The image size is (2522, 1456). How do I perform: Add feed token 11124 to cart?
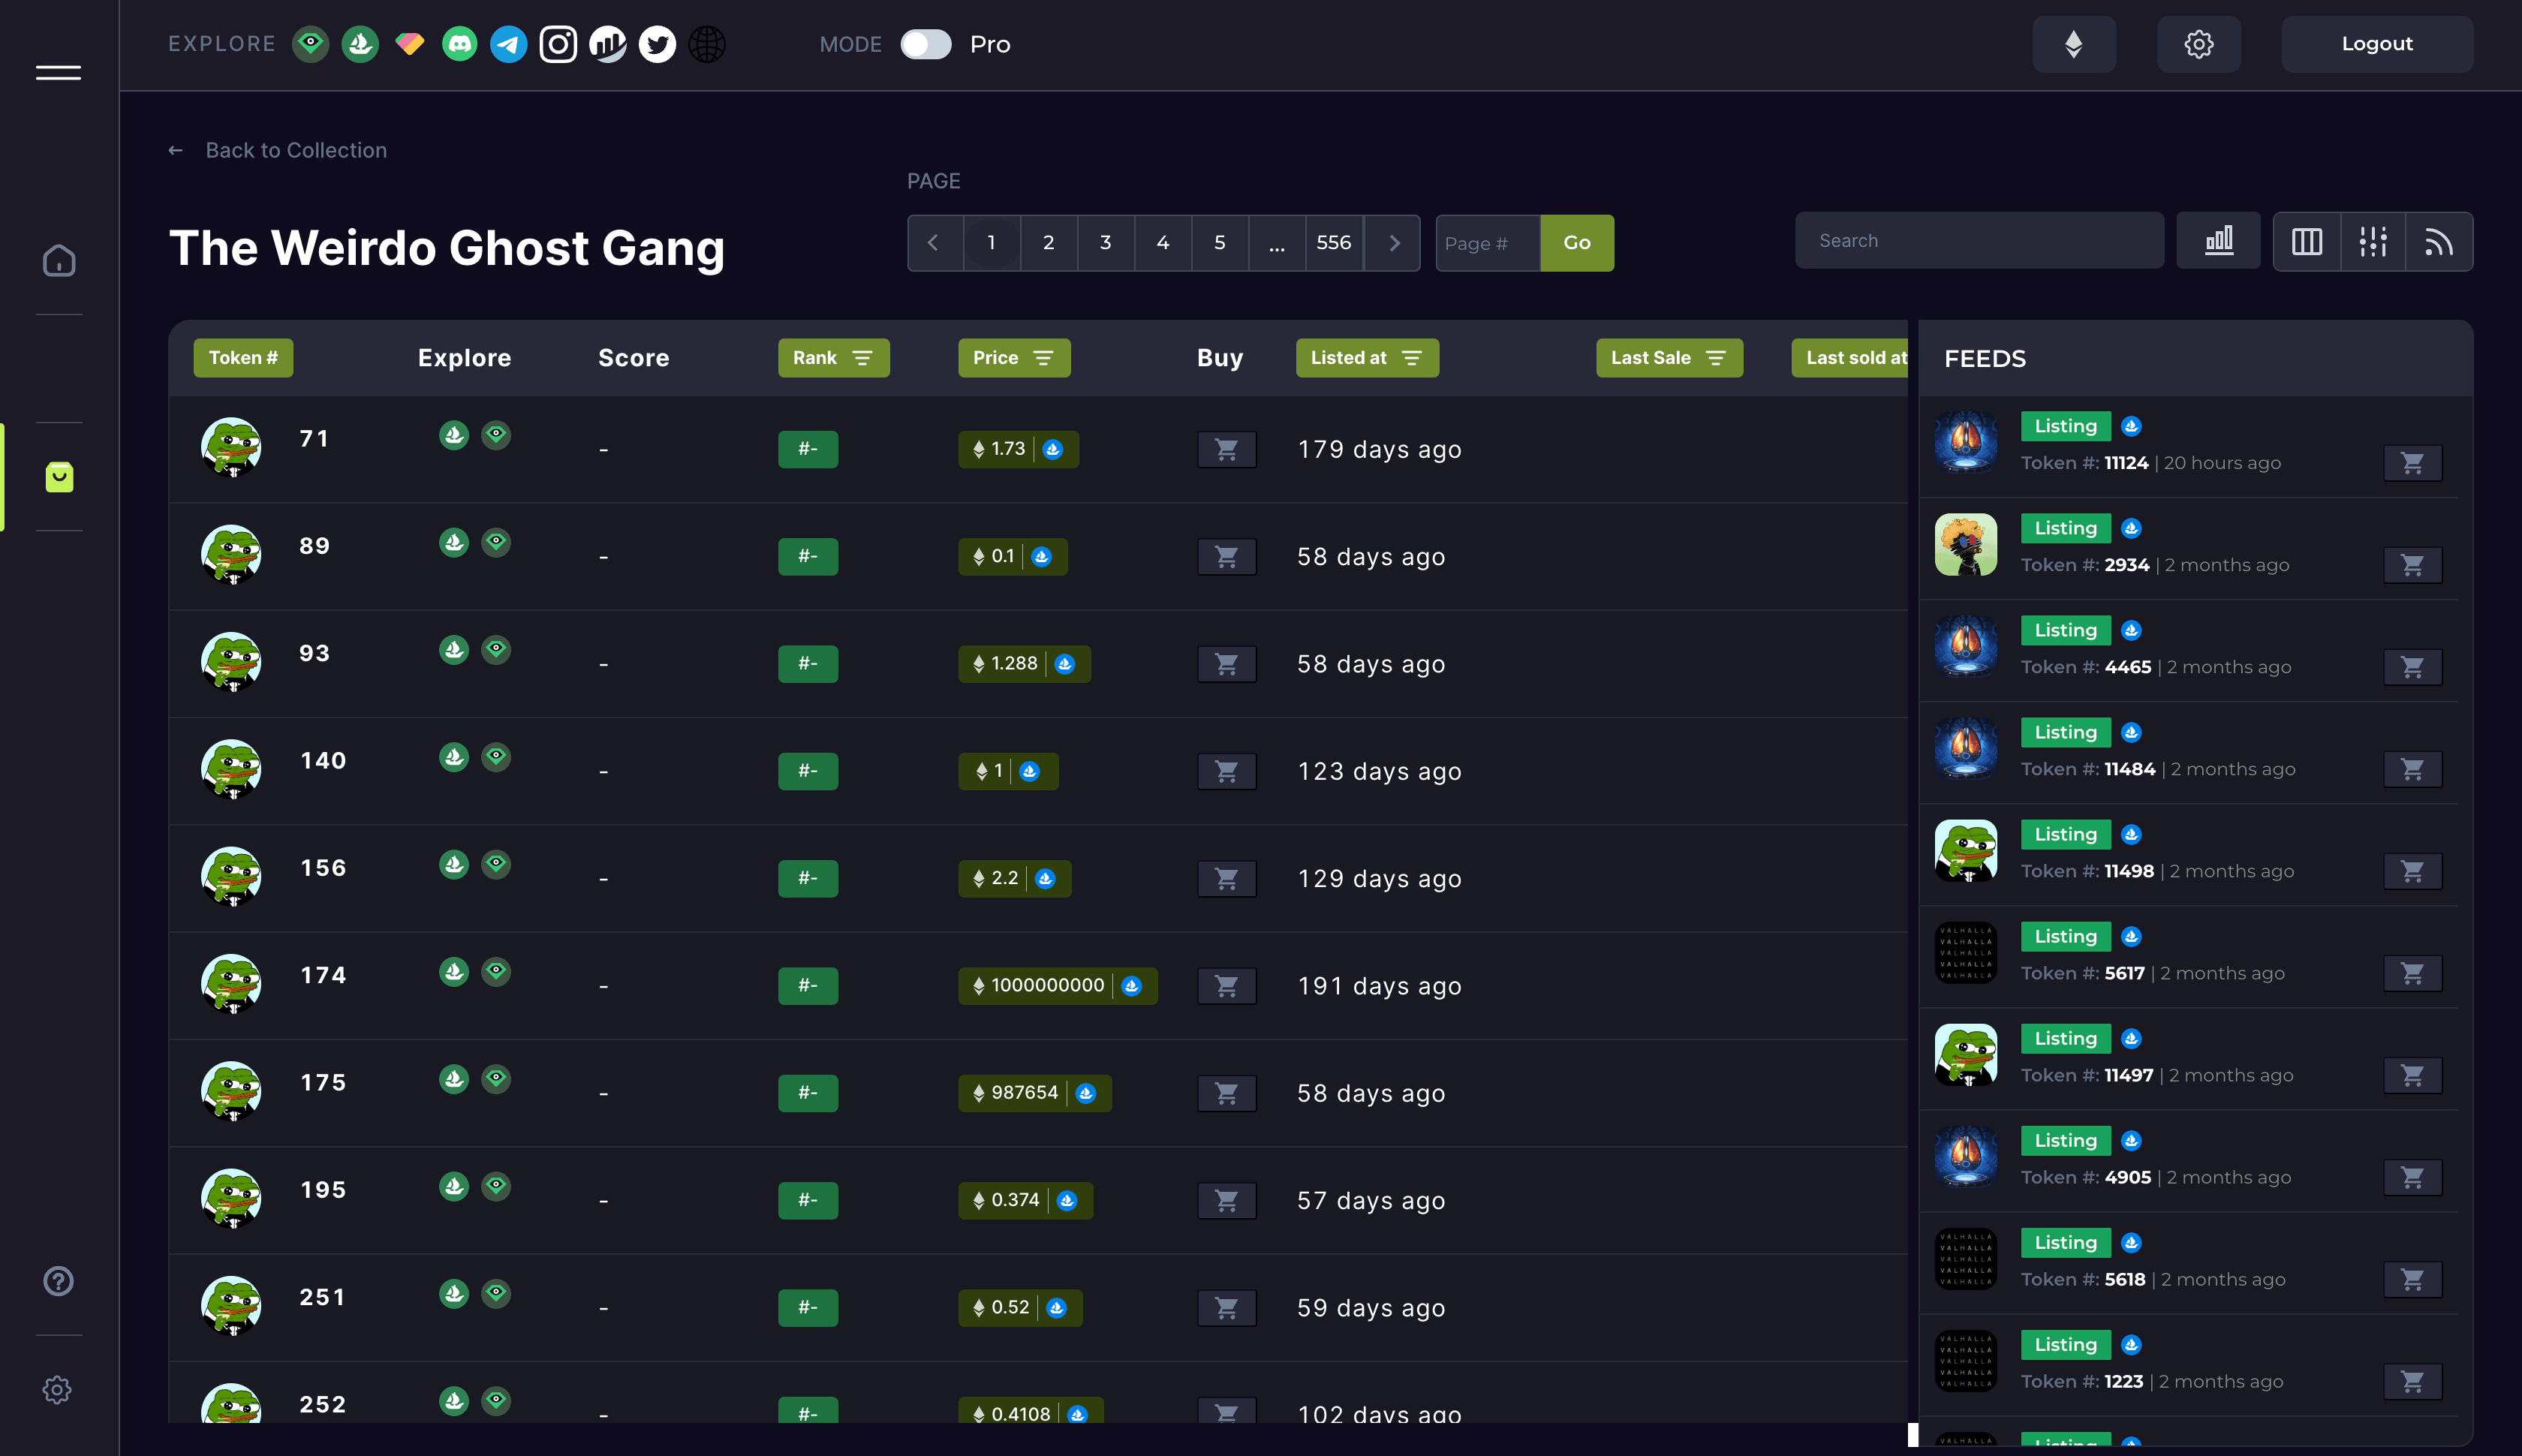coord(2412,463)
